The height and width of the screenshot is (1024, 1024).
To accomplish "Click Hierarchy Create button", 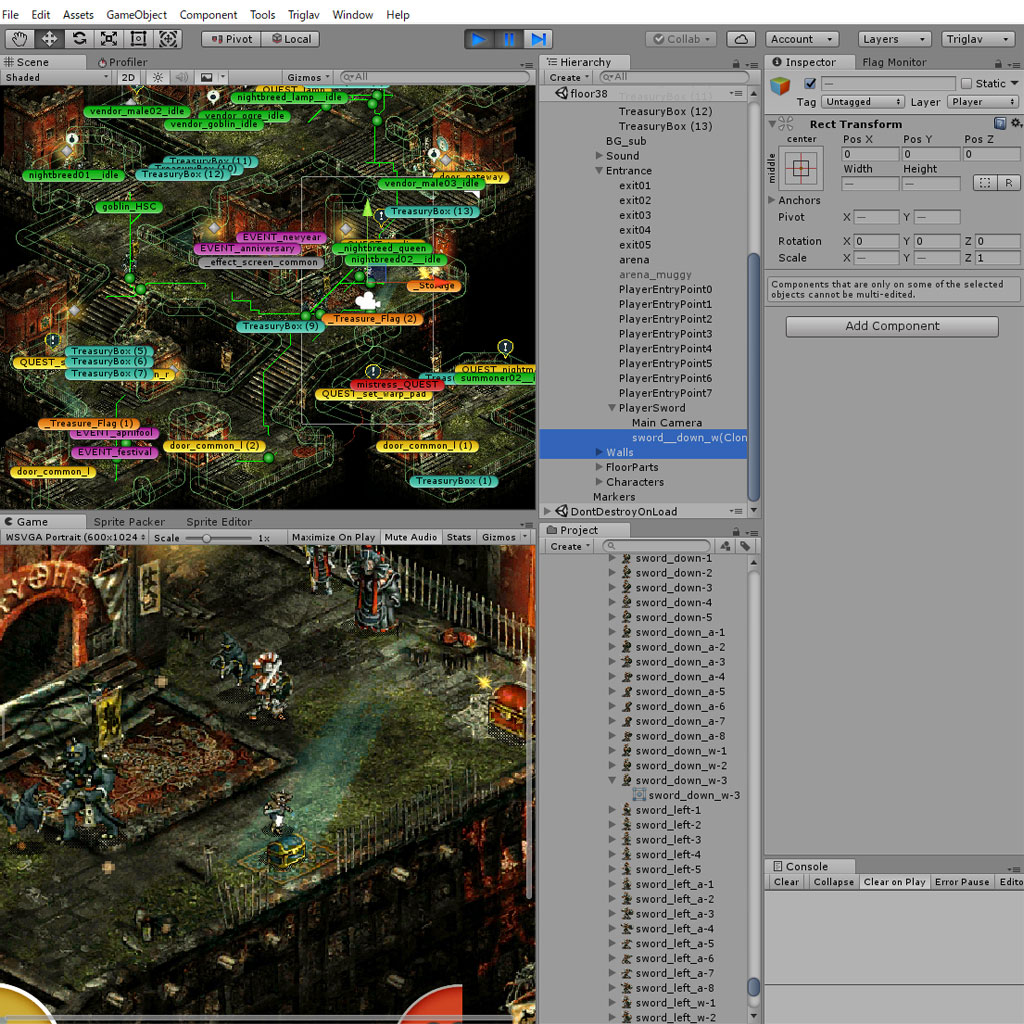I will 569,77.
